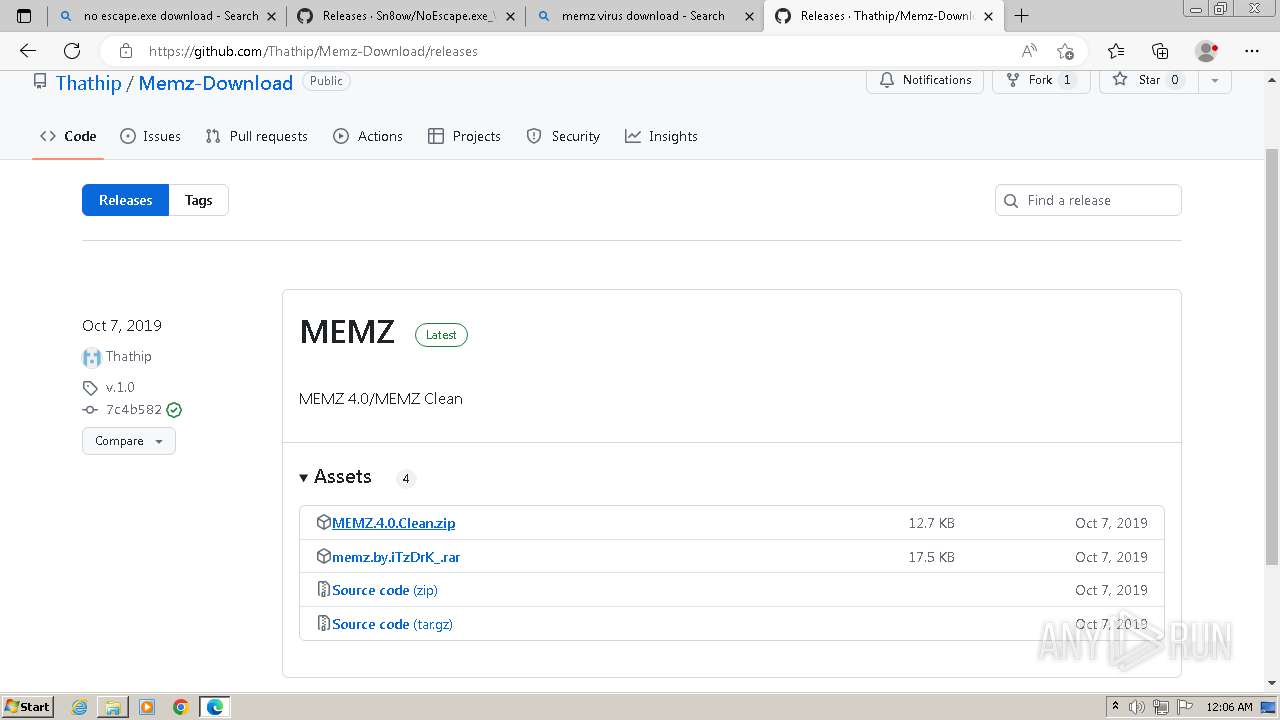Viewport: 1280px width, 720px height.
Task: Click the Notifications button
Action: tap(925, 80)
